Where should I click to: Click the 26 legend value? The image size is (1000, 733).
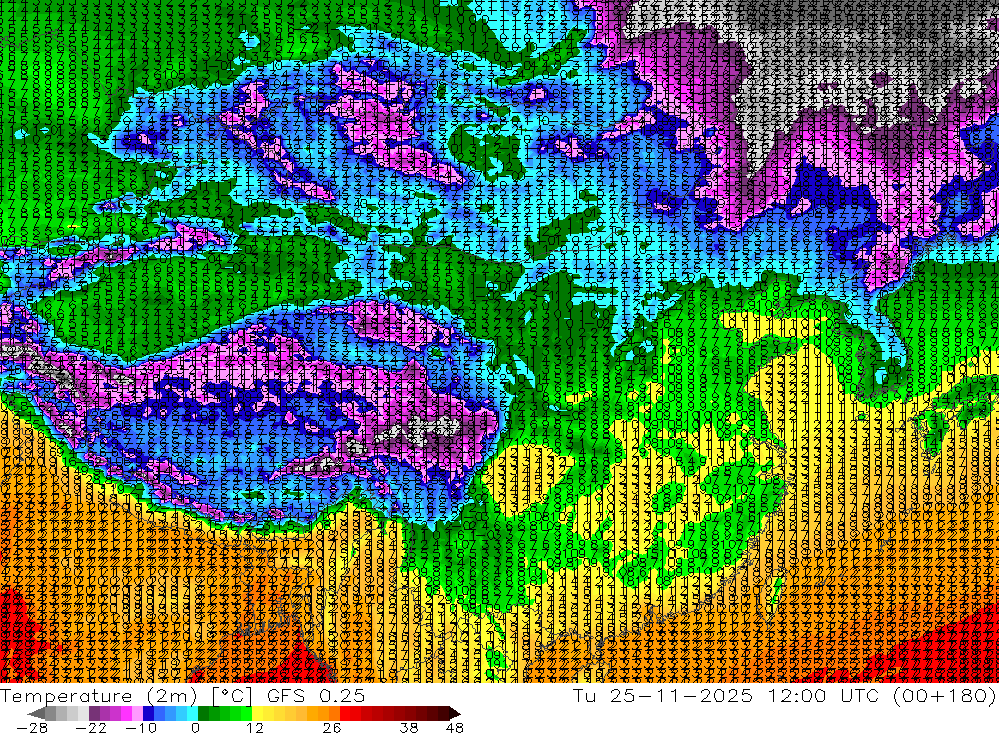(332, 728)
